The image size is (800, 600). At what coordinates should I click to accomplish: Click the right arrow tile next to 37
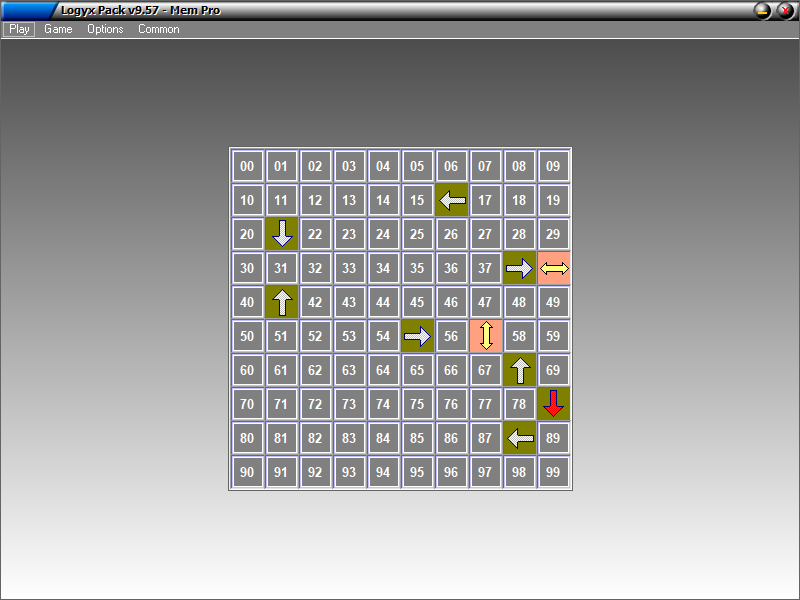tap(519, 268)
